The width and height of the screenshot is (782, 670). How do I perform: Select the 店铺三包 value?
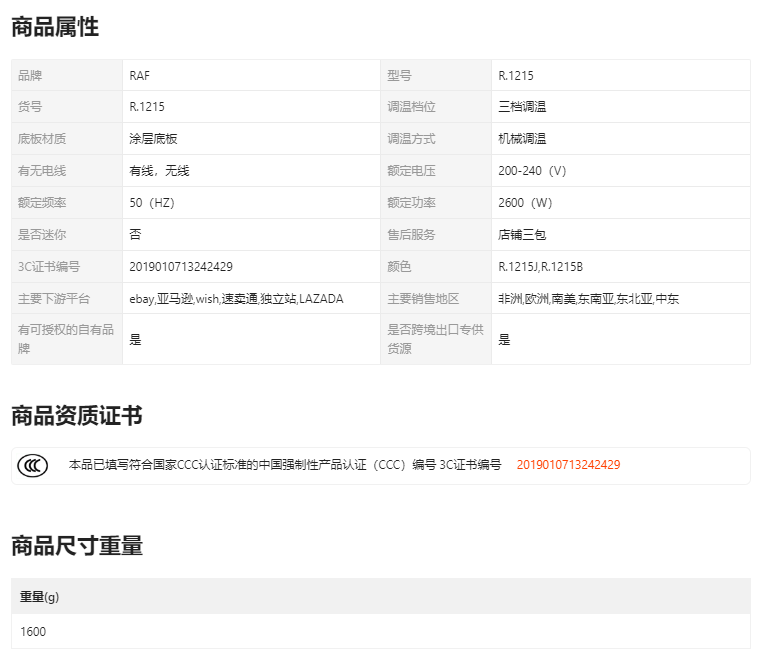pyautogui.click(x=522, y=234)
